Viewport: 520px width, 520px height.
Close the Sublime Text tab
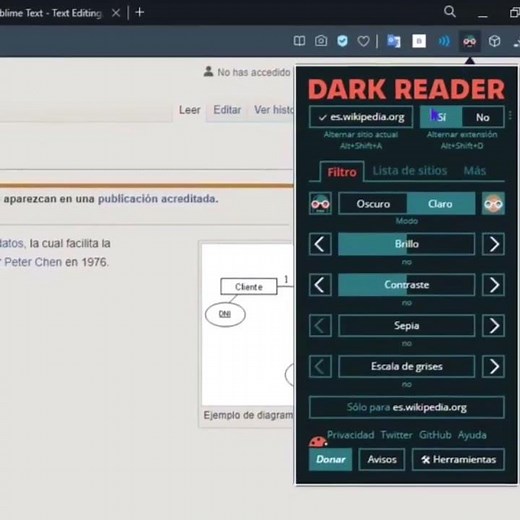click(116, 13)
